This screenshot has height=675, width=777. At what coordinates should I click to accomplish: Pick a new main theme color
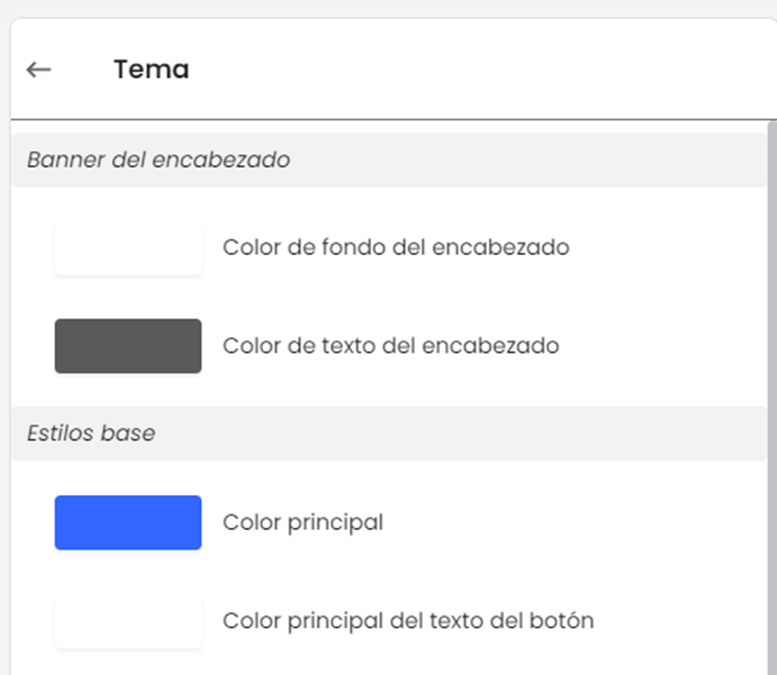(128, 522)
